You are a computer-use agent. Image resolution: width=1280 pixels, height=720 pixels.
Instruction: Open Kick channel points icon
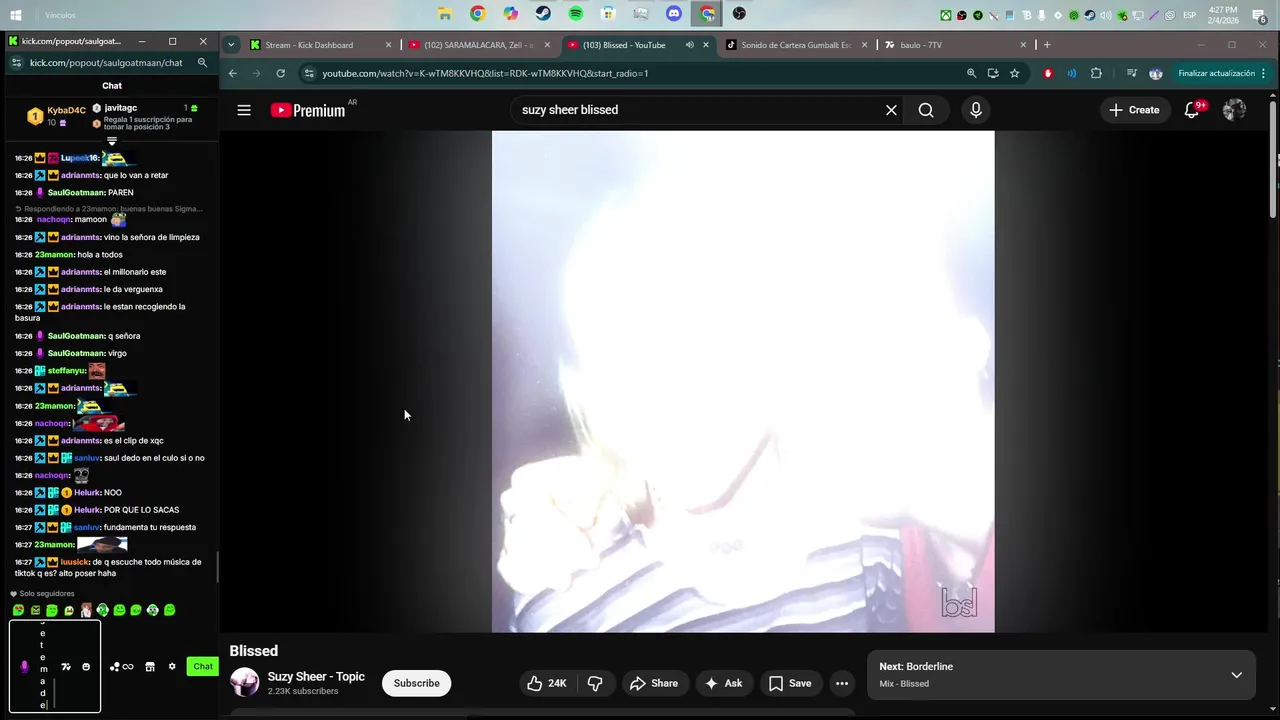121,667
